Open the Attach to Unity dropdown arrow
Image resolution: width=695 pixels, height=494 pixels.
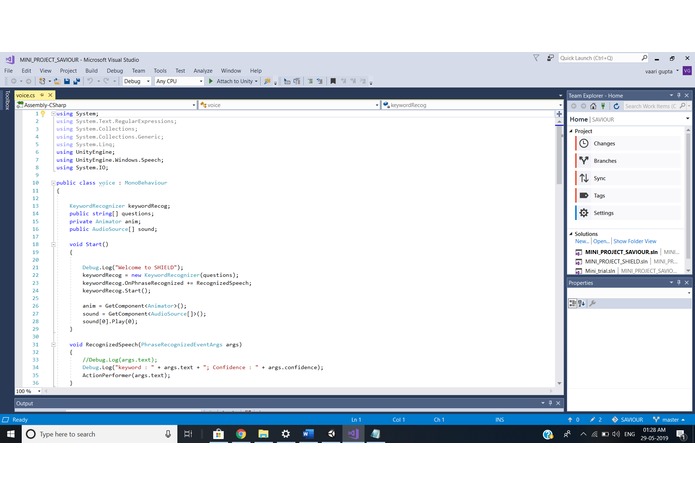click(x=256, y=82)
